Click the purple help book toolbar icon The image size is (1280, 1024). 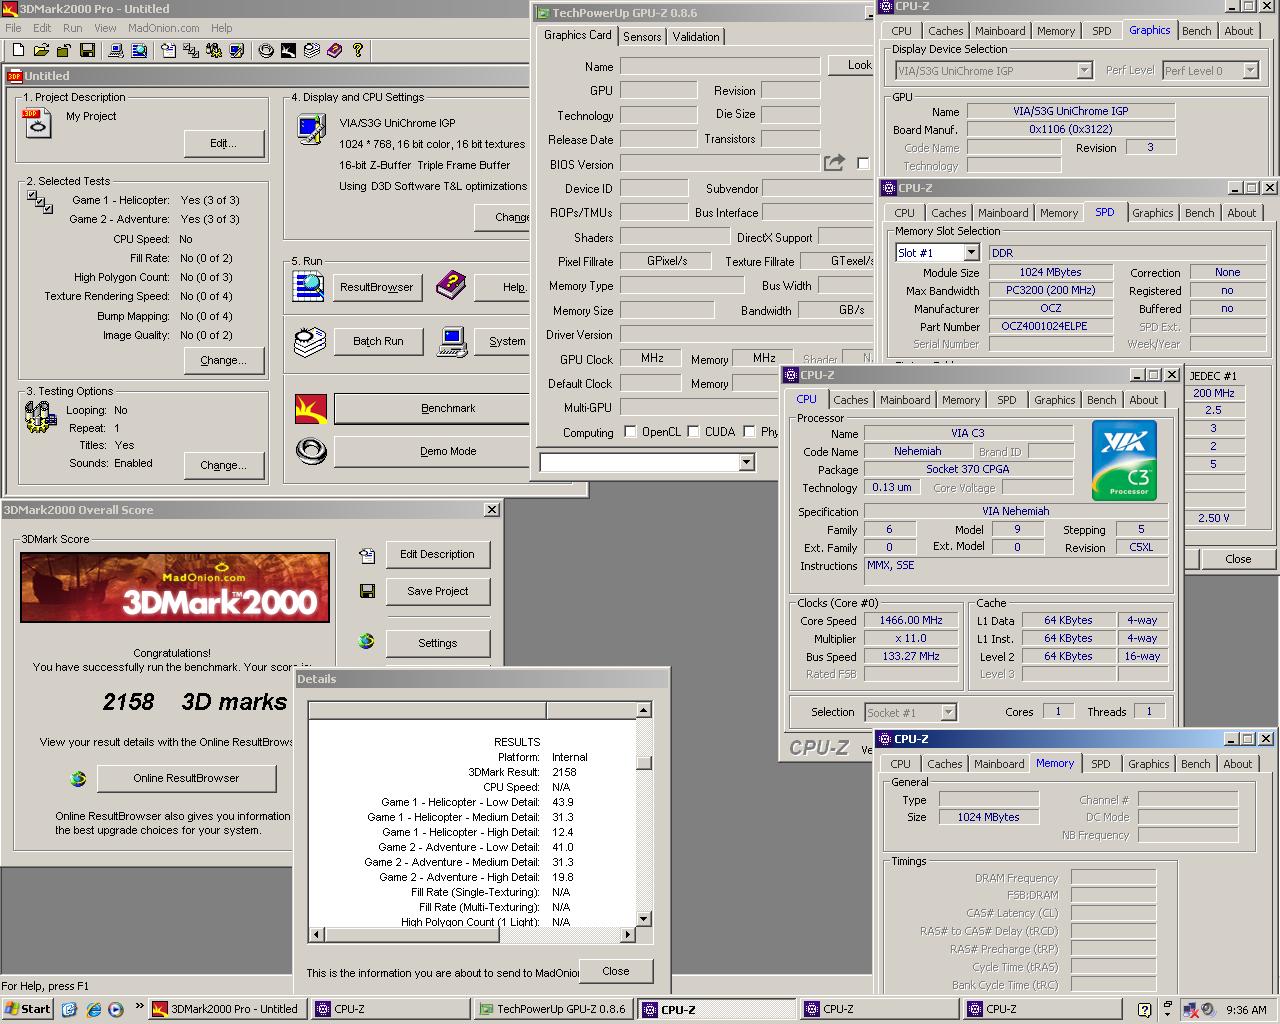pyautogui.click(x=334, y=50)
